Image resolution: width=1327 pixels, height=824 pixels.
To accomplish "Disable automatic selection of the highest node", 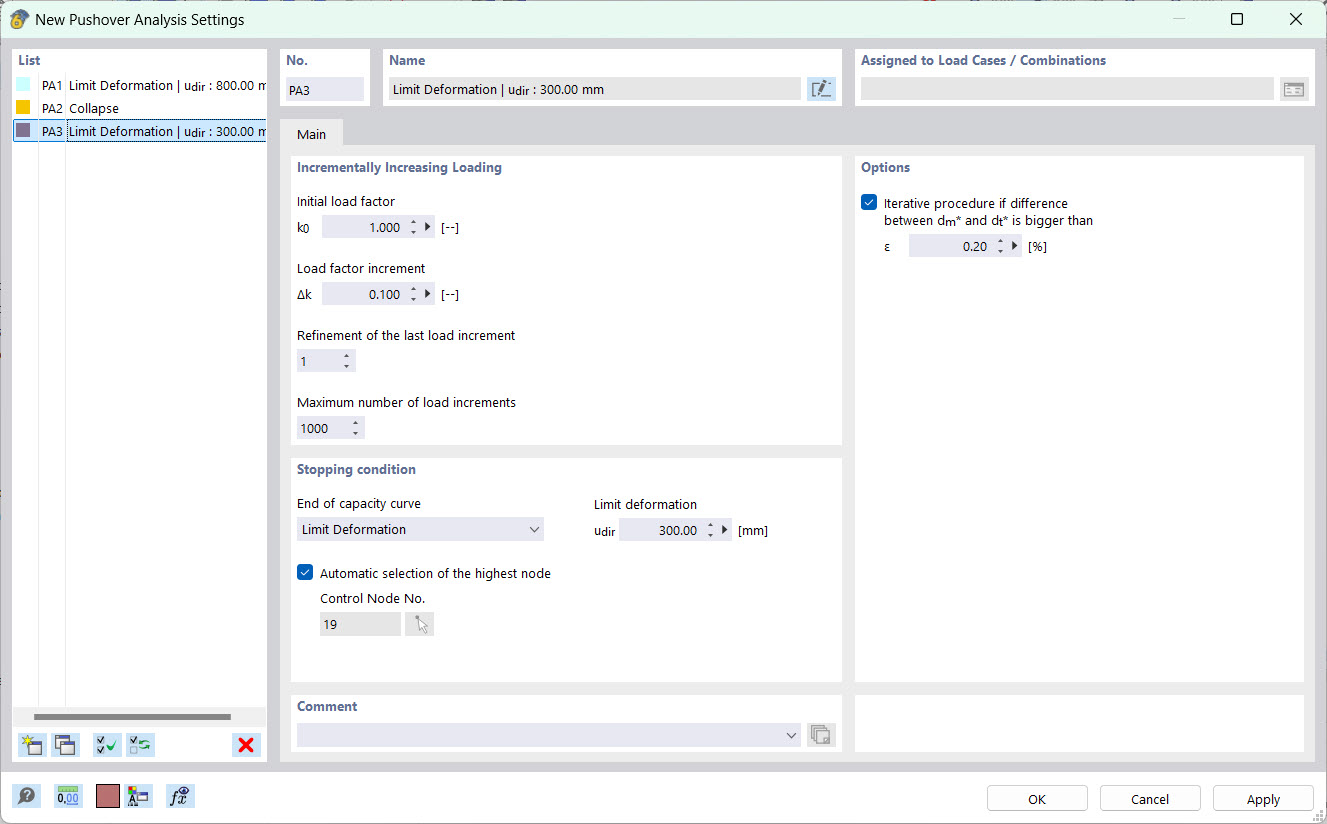I will (x=305, y=572).
